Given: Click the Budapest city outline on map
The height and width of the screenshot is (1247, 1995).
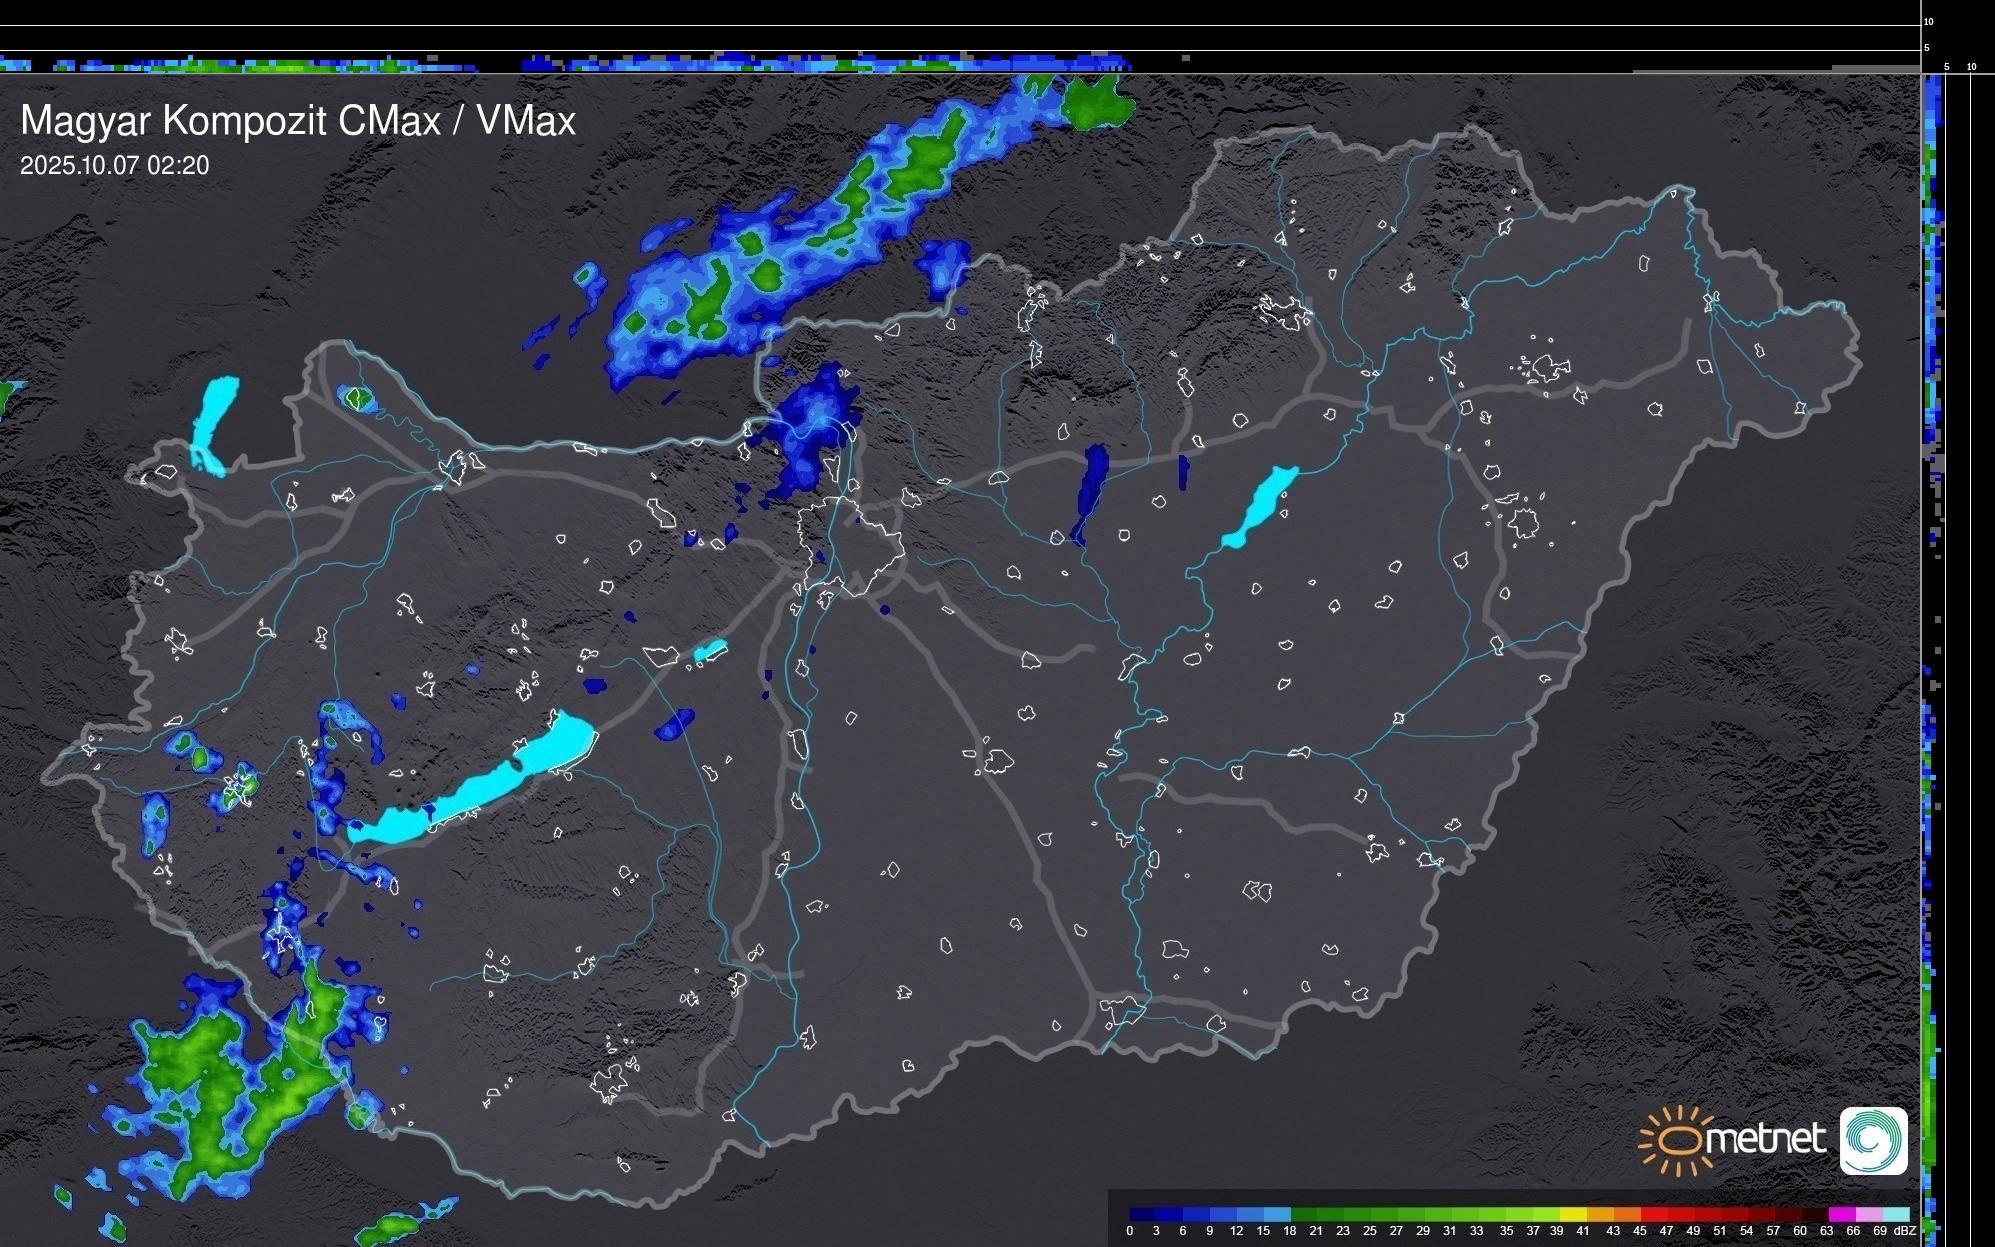Looking at the screenshot, I should click(850, 545).
